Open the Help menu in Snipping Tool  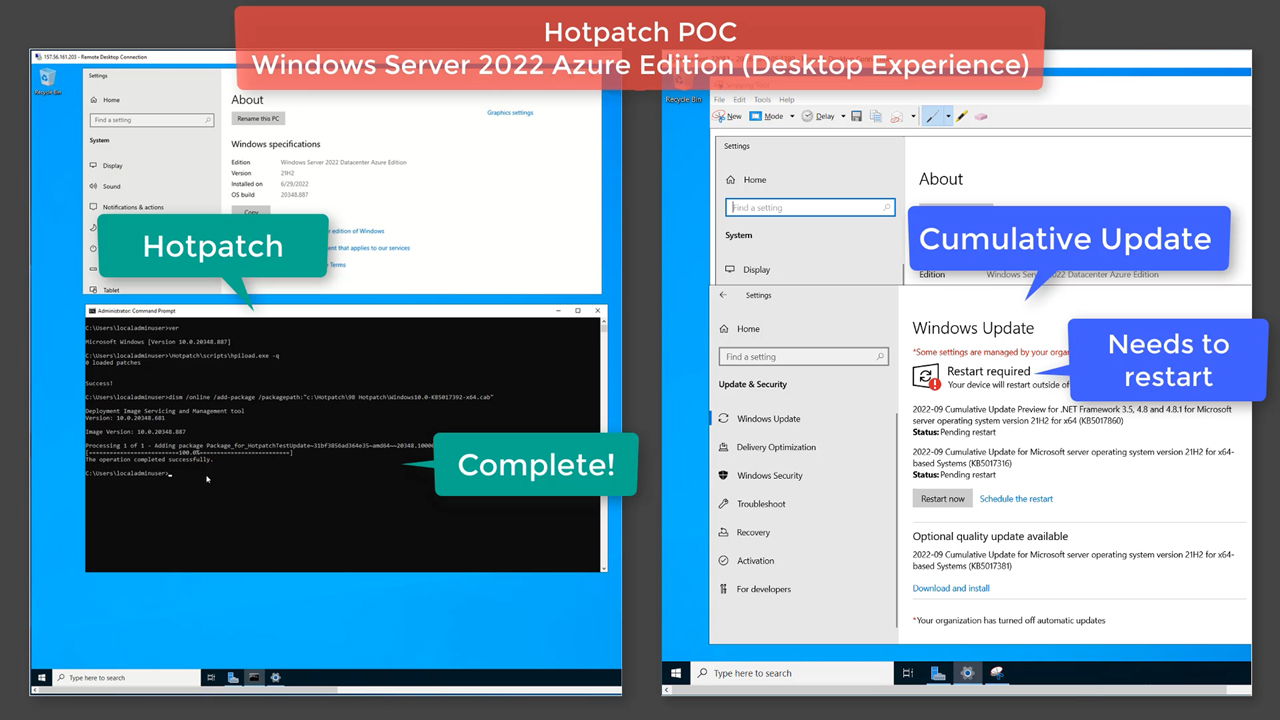[x=787, y=100]
